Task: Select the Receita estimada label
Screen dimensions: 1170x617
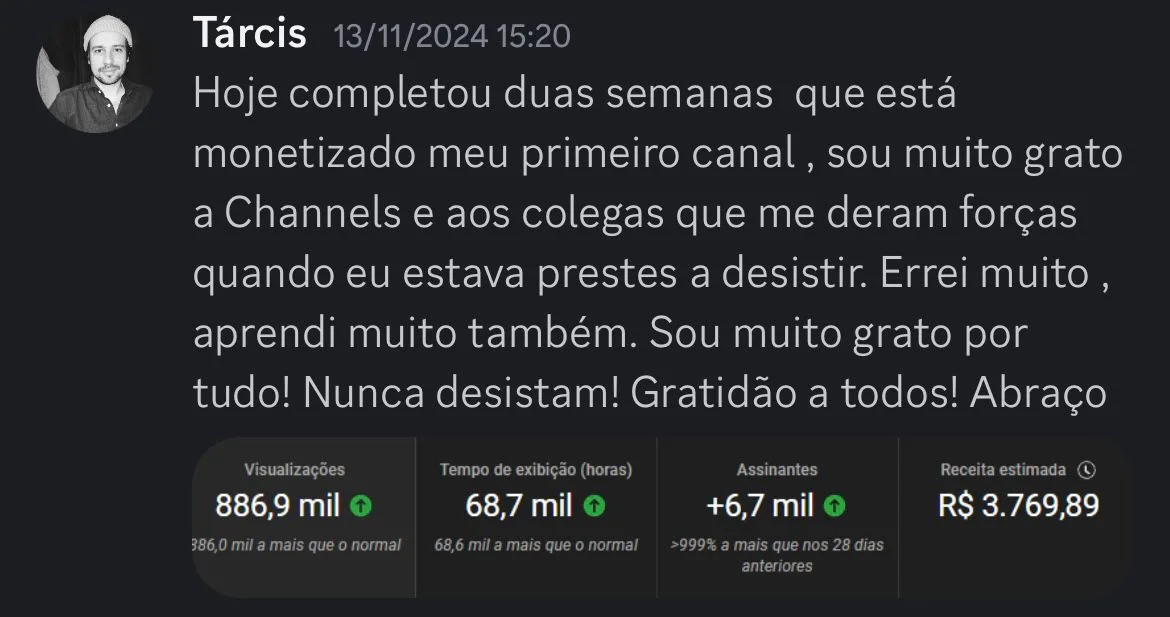Action: pyautogui.click(x=1003, y=469)
